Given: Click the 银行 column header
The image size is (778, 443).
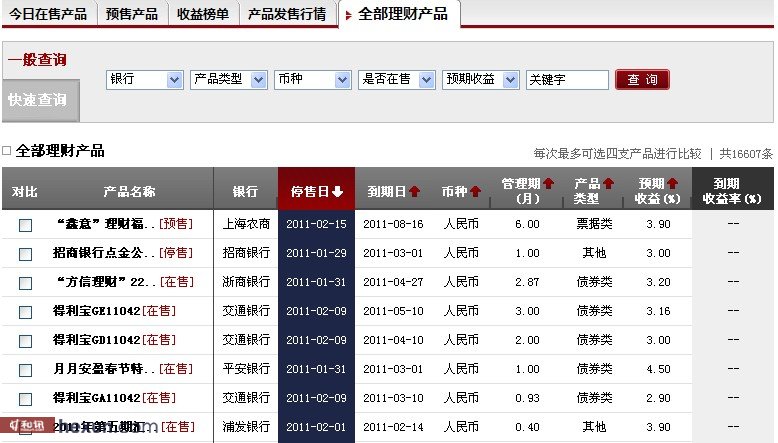Looking at the screenshot, I should point(245,191).
